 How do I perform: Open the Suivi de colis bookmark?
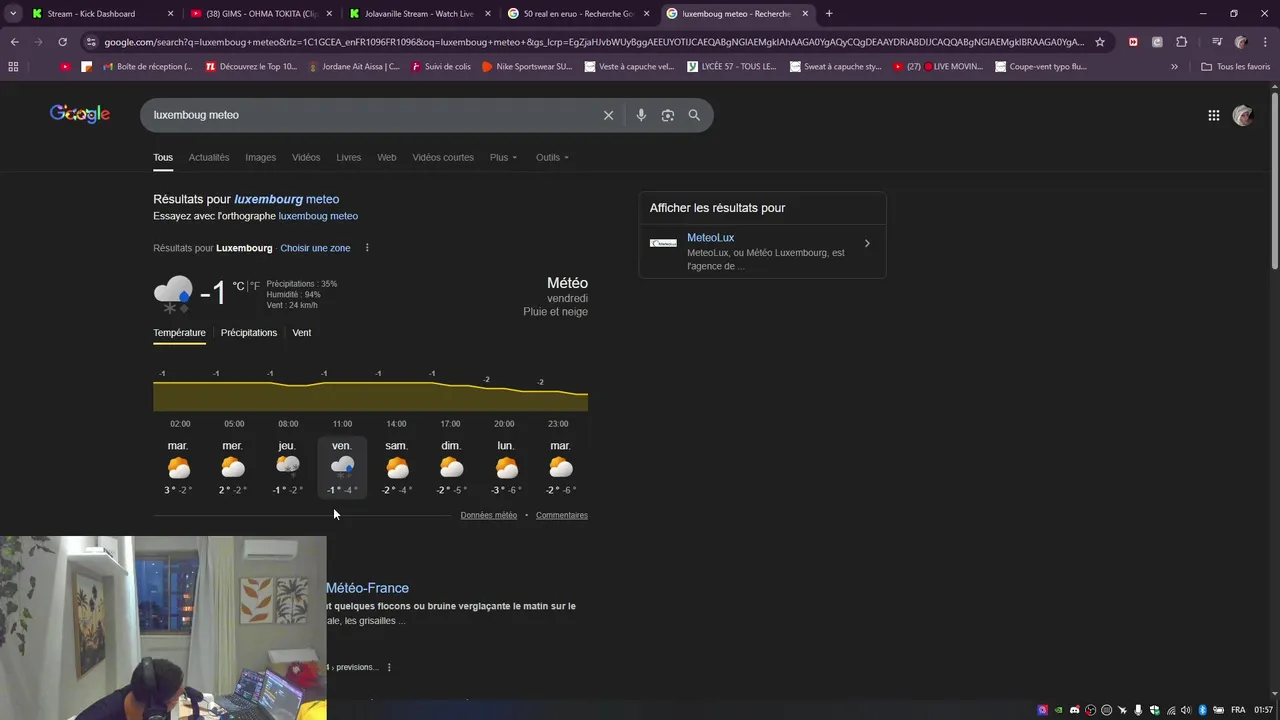coord(440,67)
